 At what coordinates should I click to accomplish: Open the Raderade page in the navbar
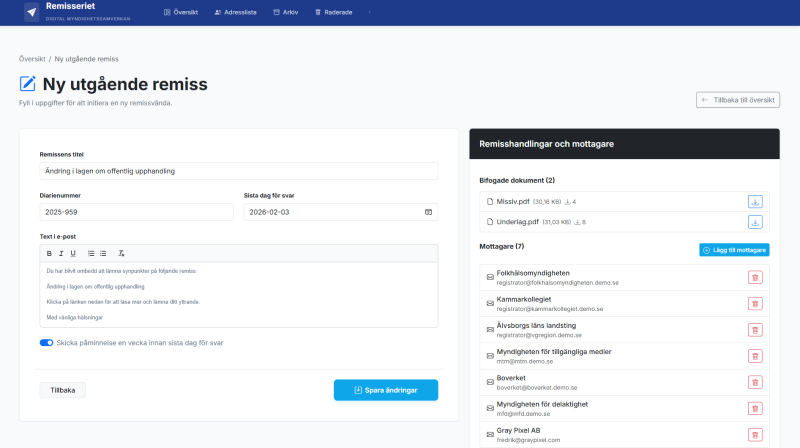[x=333, y=12]
